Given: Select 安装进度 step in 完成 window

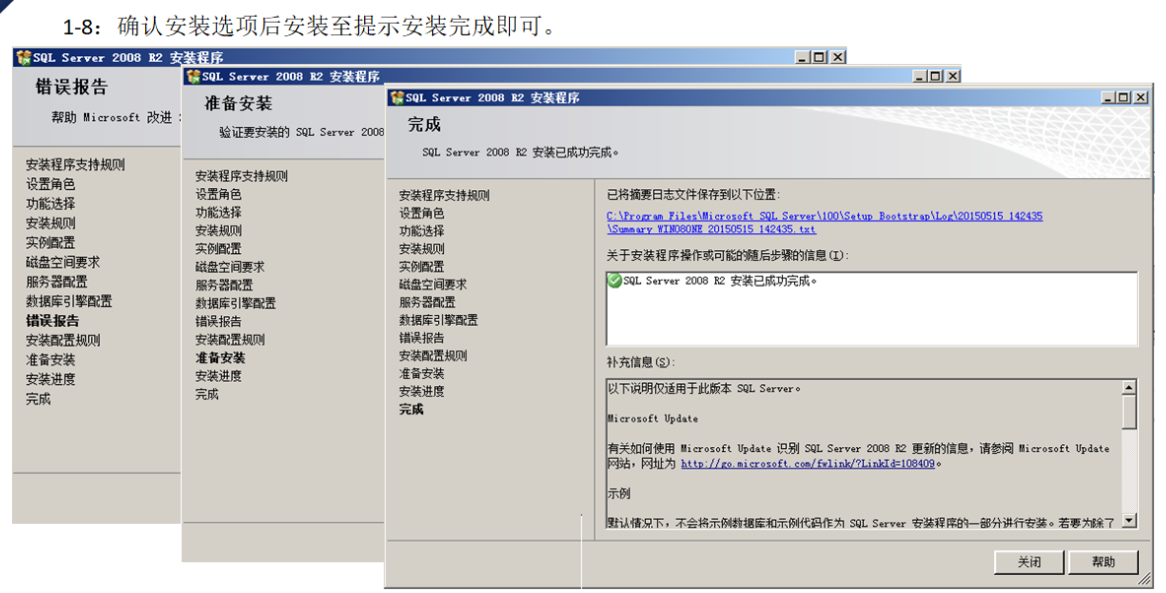Looking at the screenshot, I should tap(422, 391).
